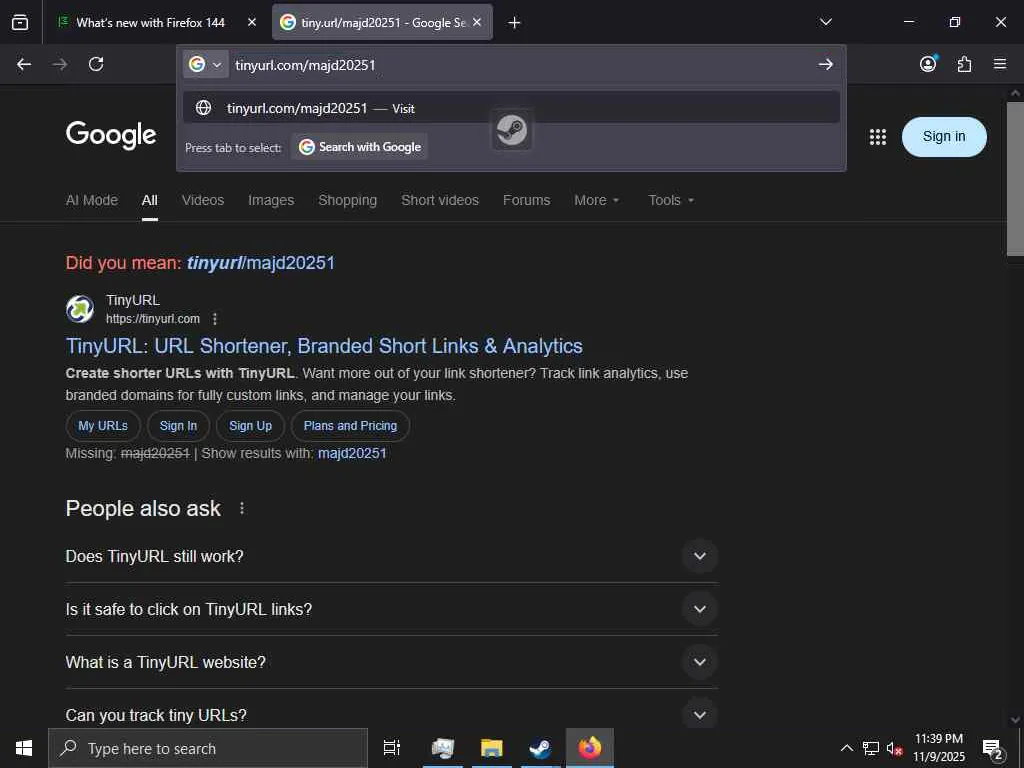This screenshot has height=768, width=1024.
Task: Click the Plans and Pricing sitelink chip
Action: click(350, 426)
